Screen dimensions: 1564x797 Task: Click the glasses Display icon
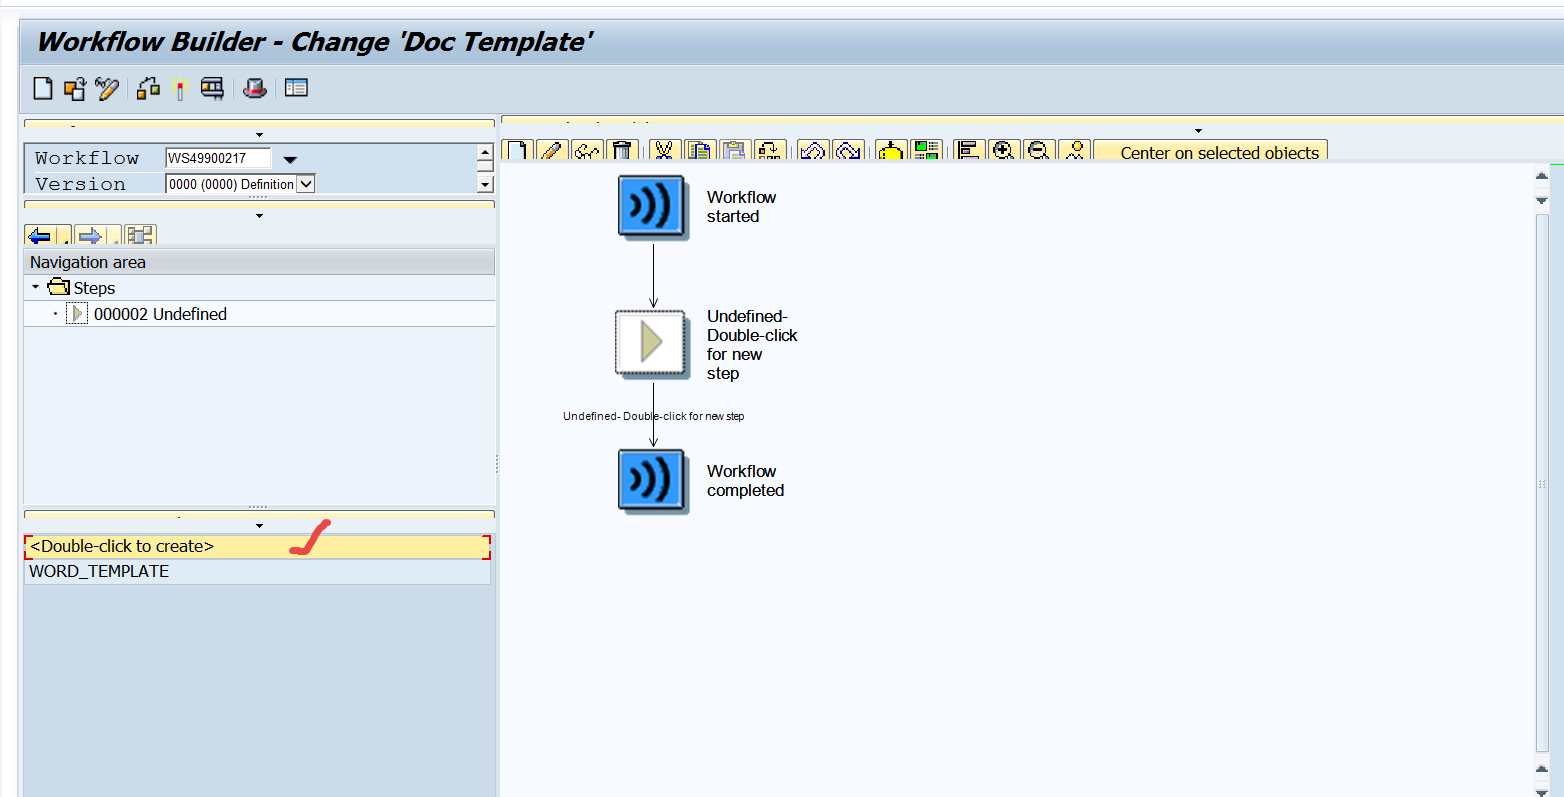coord(587,151)
